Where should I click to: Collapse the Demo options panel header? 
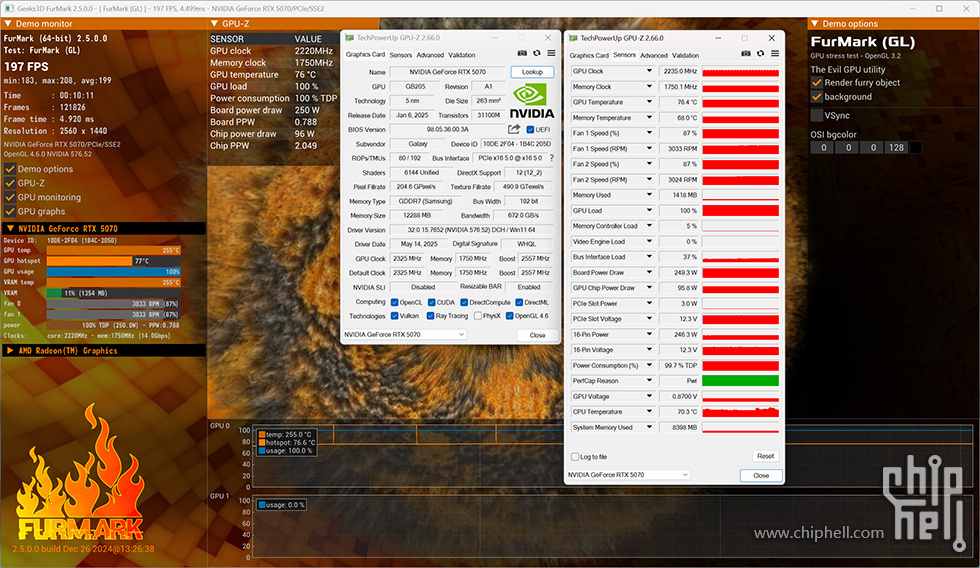pos(892,24)
